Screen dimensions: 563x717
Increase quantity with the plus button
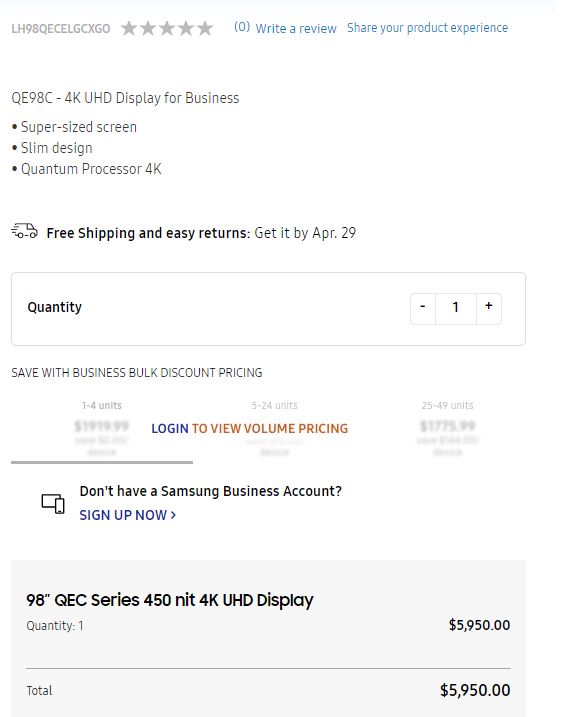click(x=489, y=309)
